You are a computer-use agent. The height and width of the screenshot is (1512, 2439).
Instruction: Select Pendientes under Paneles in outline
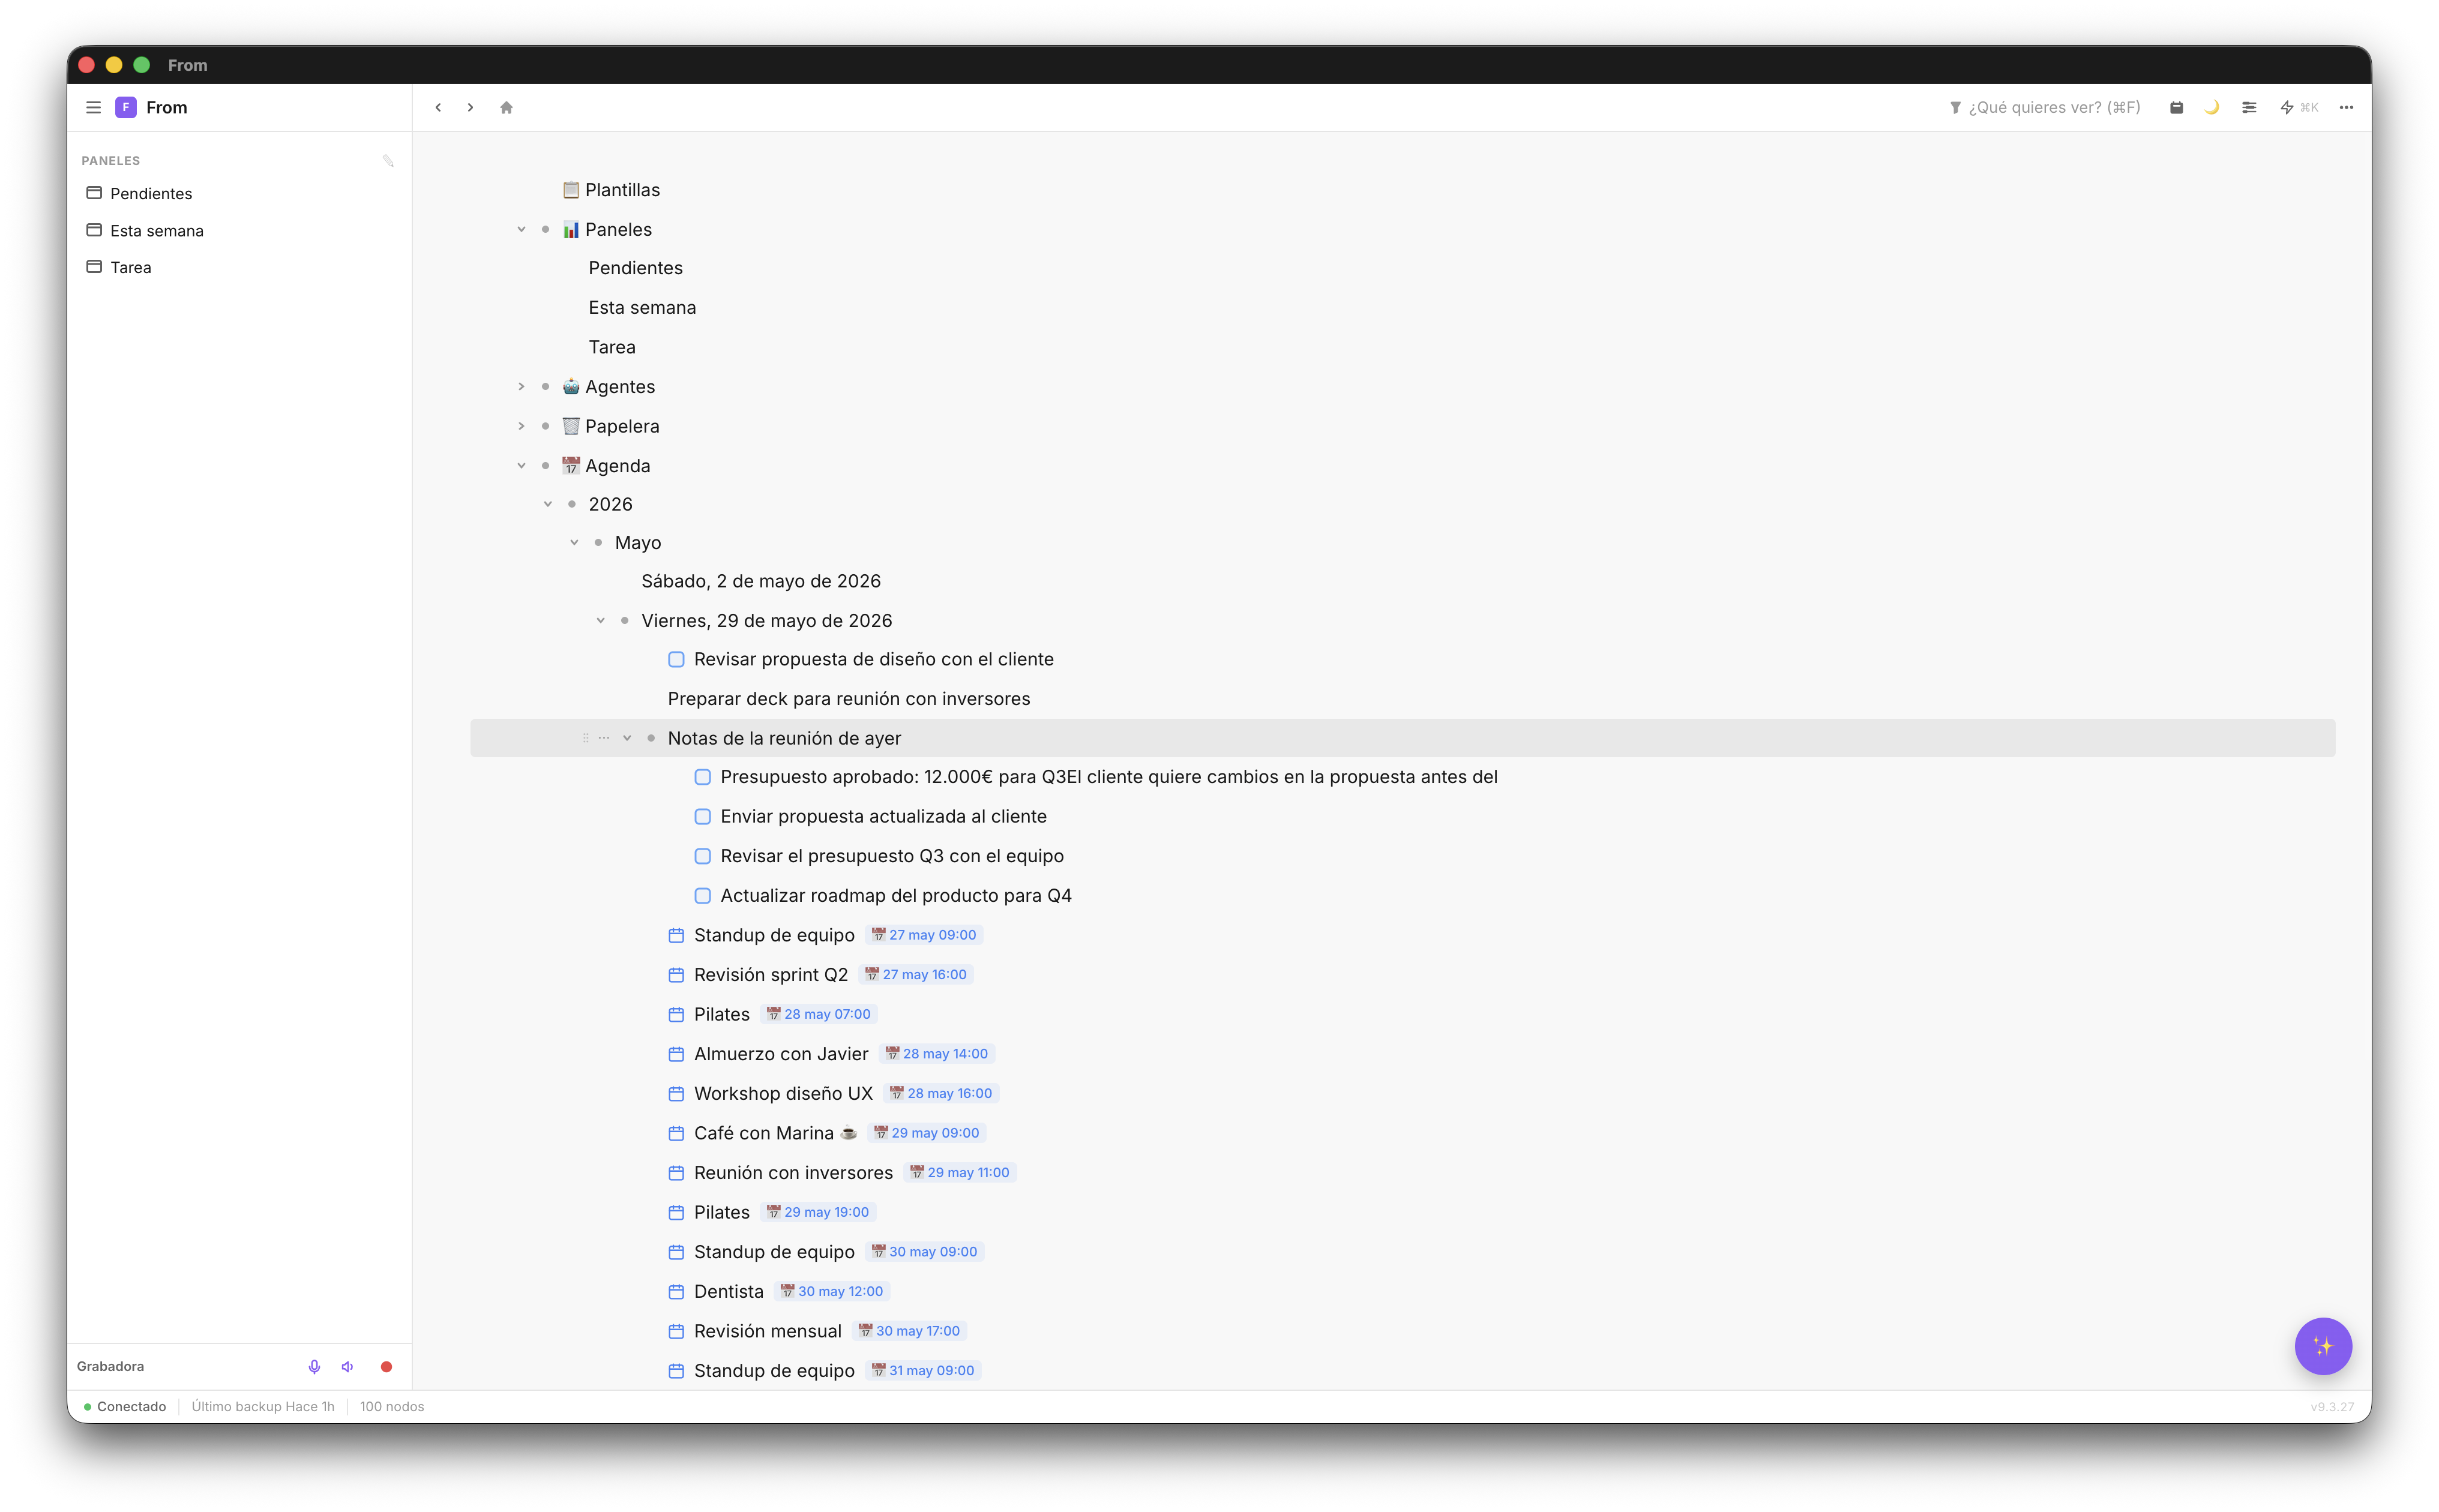pos(635,268)
